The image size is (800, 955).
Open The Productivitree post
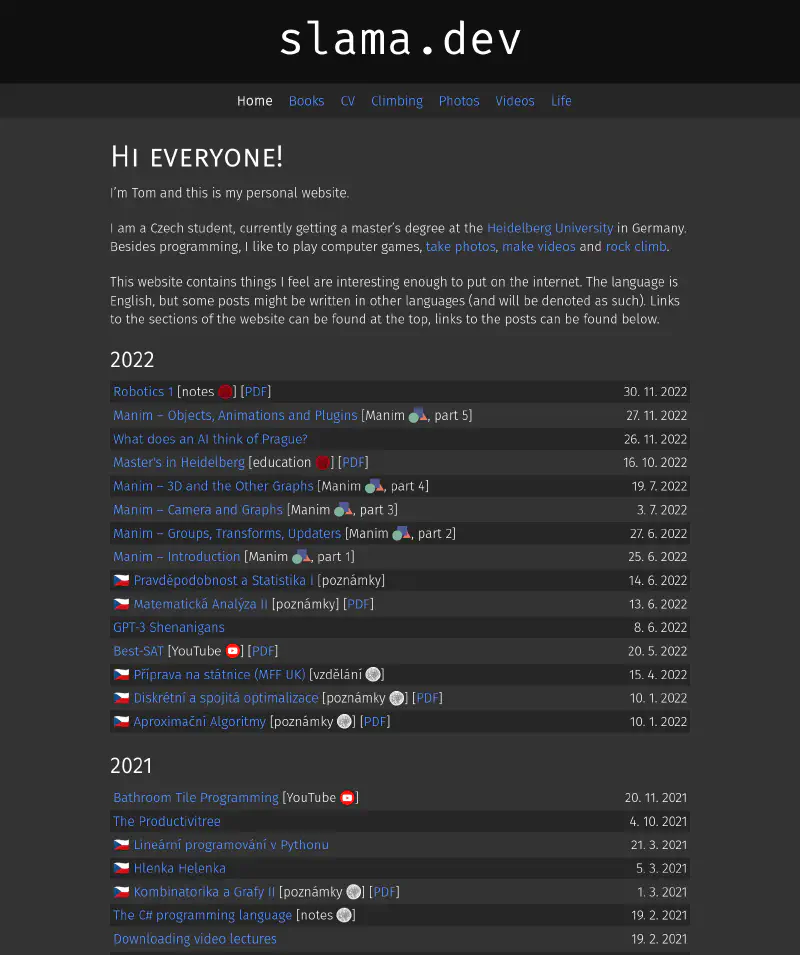166,822
